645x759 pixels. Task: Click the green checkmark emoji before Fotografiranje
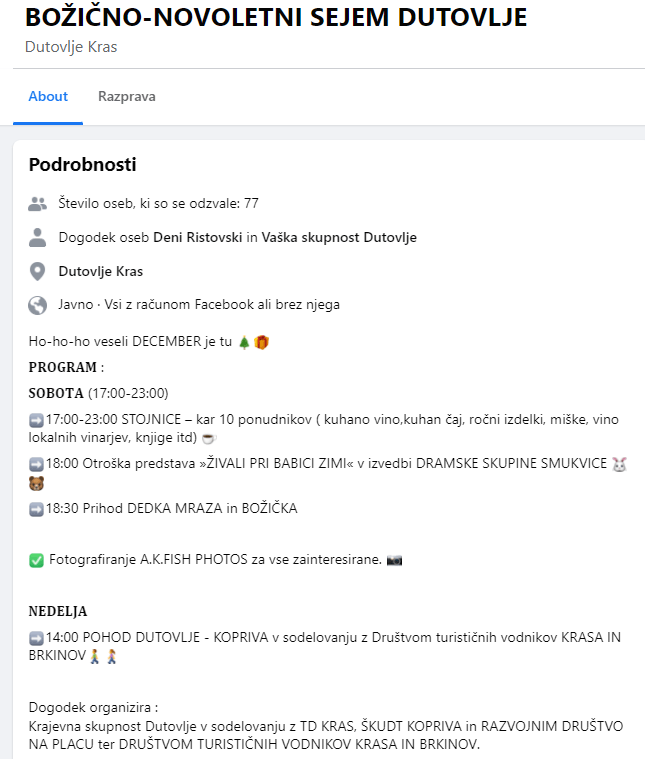point(36,560)
